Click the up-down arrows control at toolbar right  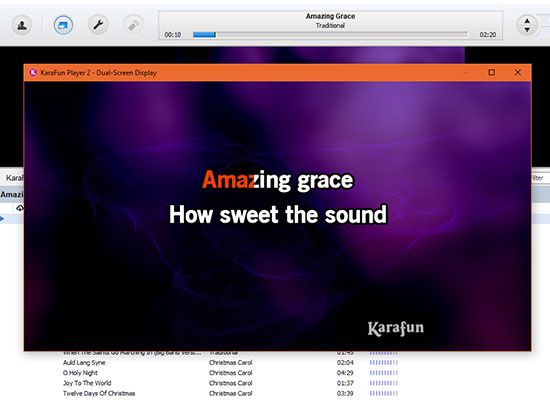pos(527,25)
